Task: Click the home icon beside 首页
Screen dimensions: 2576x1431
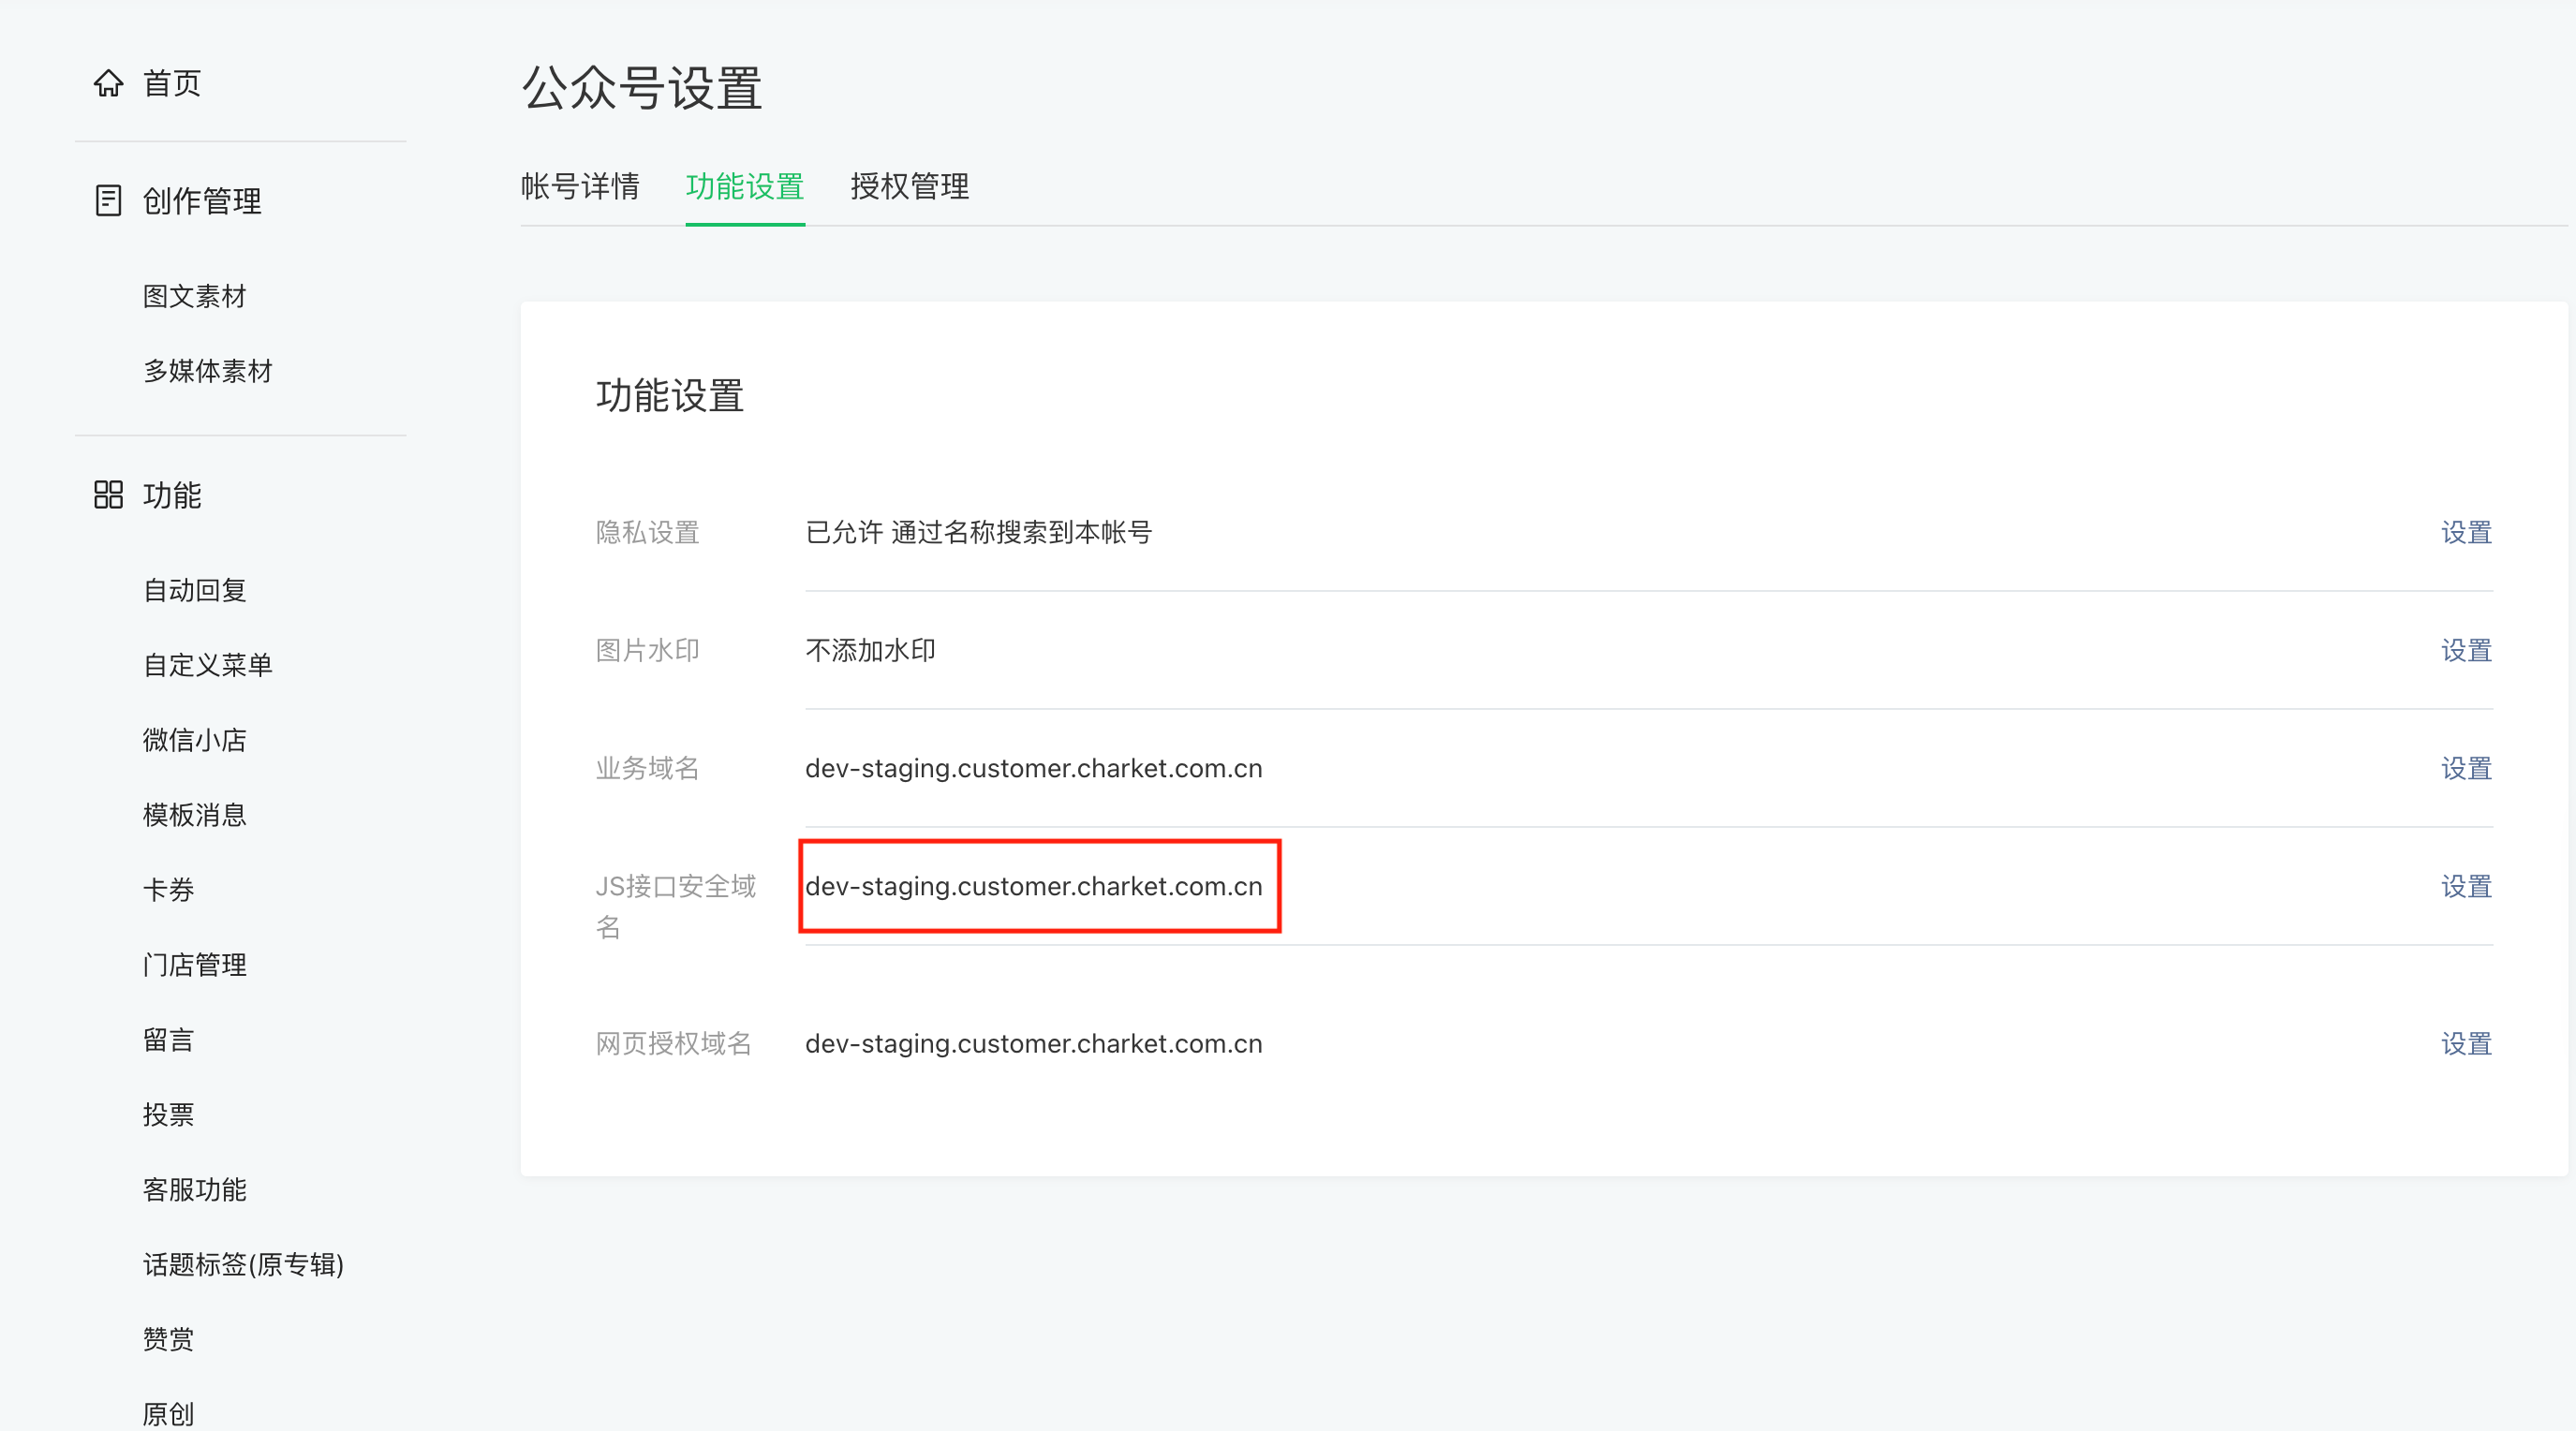Action: (x=108, y=83)
